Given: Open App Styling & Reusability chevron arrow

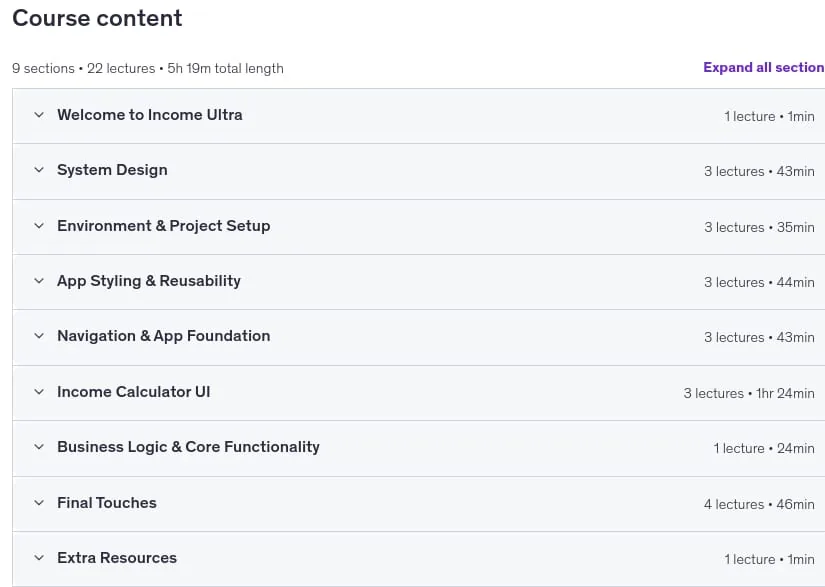Looking at the screenshot, I should click(x=39, y=281).
